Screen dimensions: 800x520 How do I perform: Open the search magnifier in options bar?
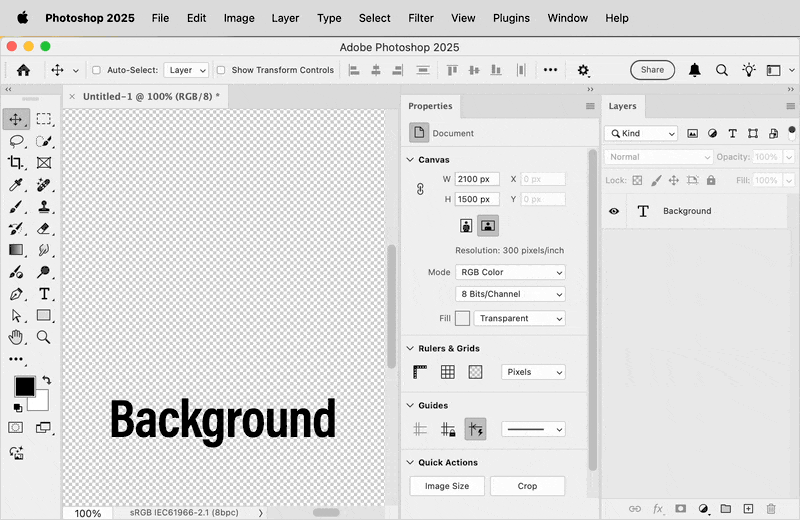click(721, 70)
